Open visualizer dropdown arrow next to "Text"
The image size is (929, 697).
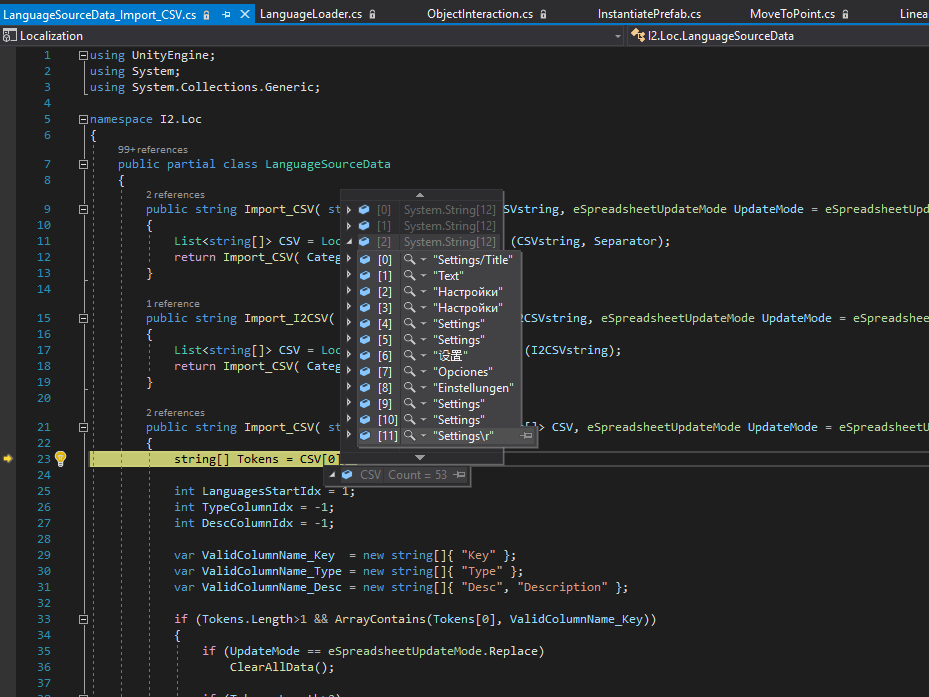point(423,276)
